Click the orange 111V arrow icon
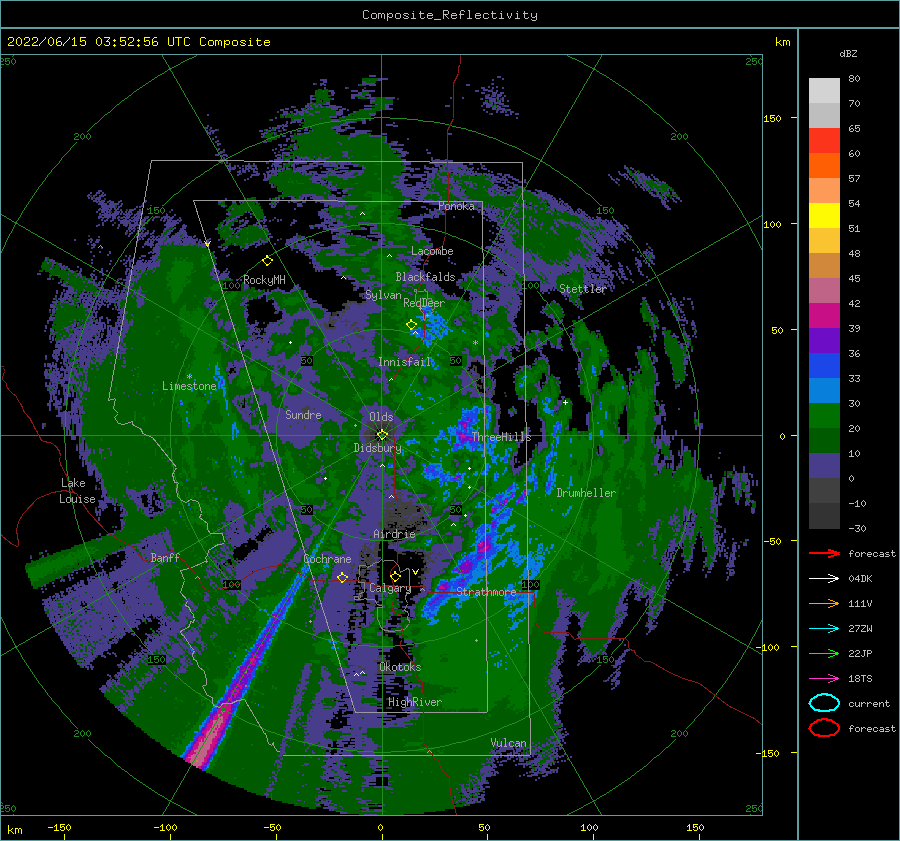Viewport: 900px width, 841px height. [x=824, y=603]
